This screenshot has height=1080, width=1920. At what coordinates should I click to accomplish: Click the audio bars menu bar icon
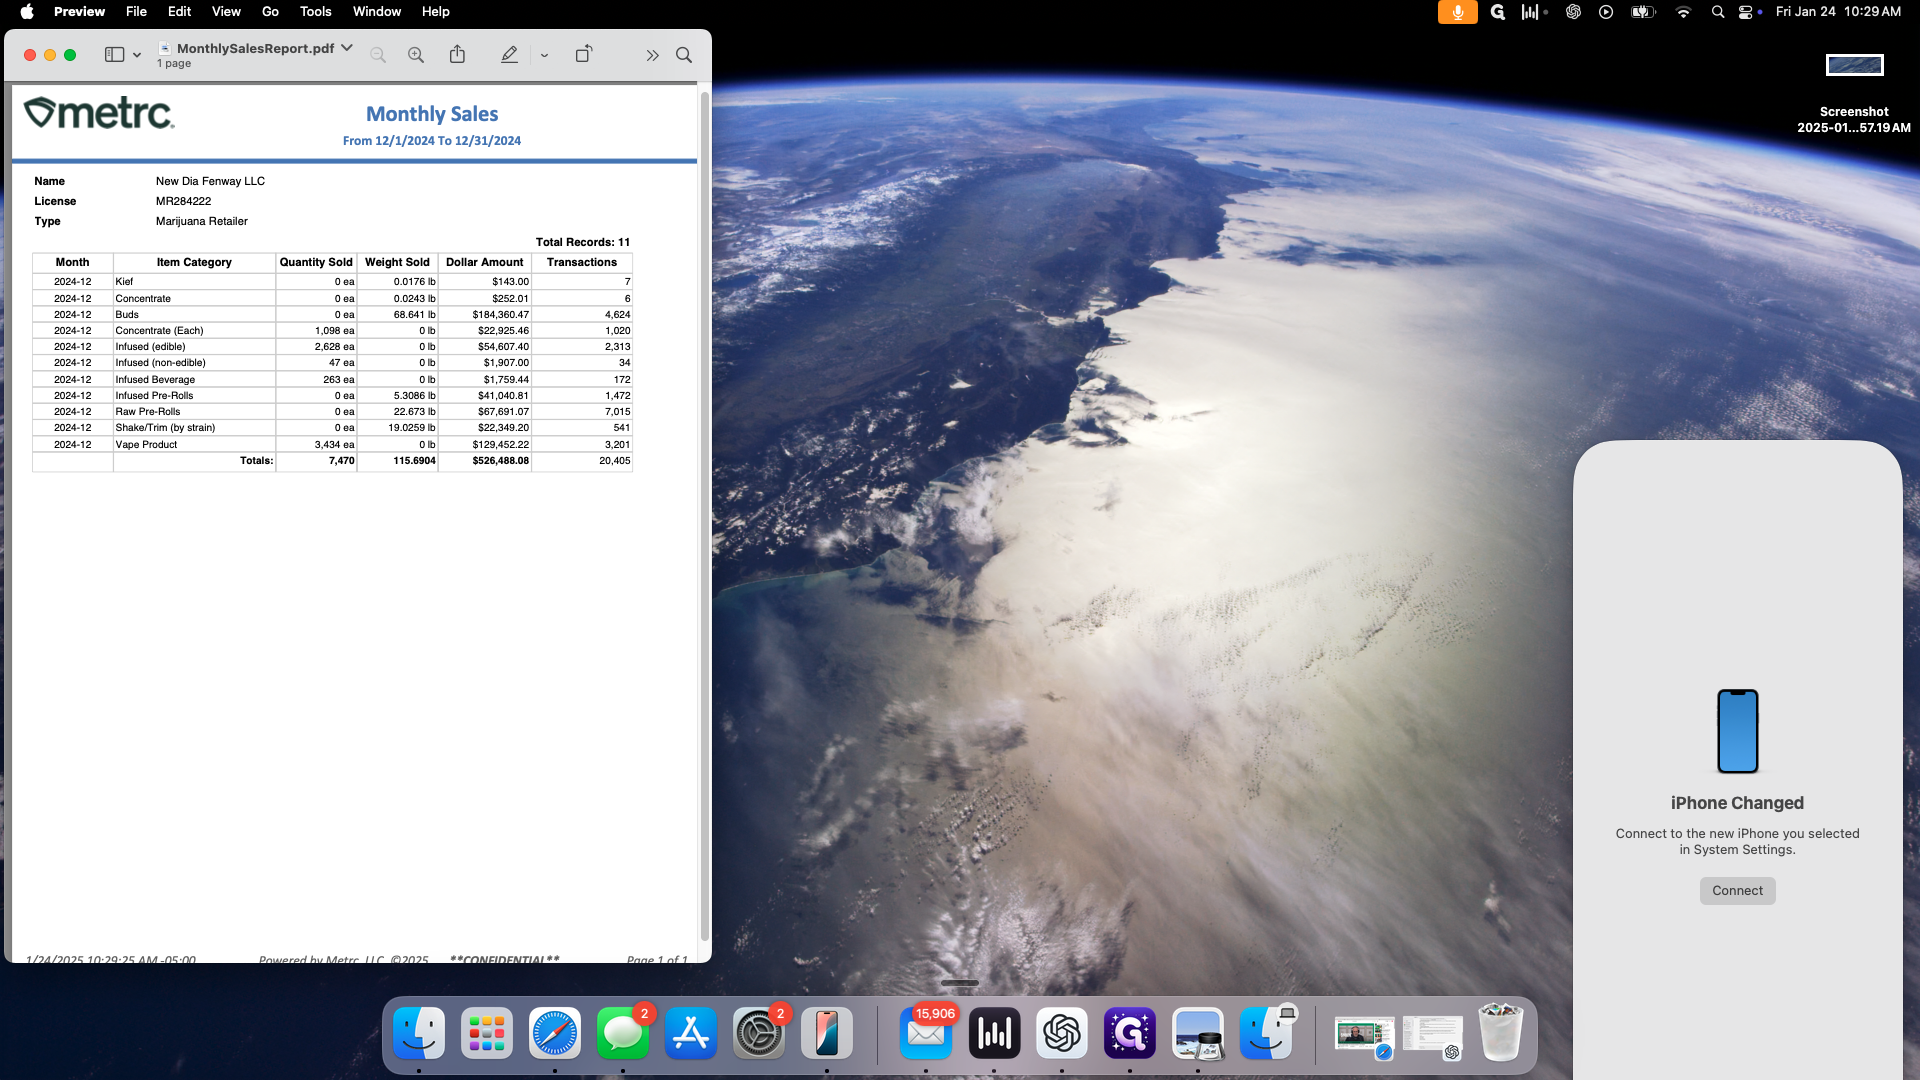point(1533,12)
